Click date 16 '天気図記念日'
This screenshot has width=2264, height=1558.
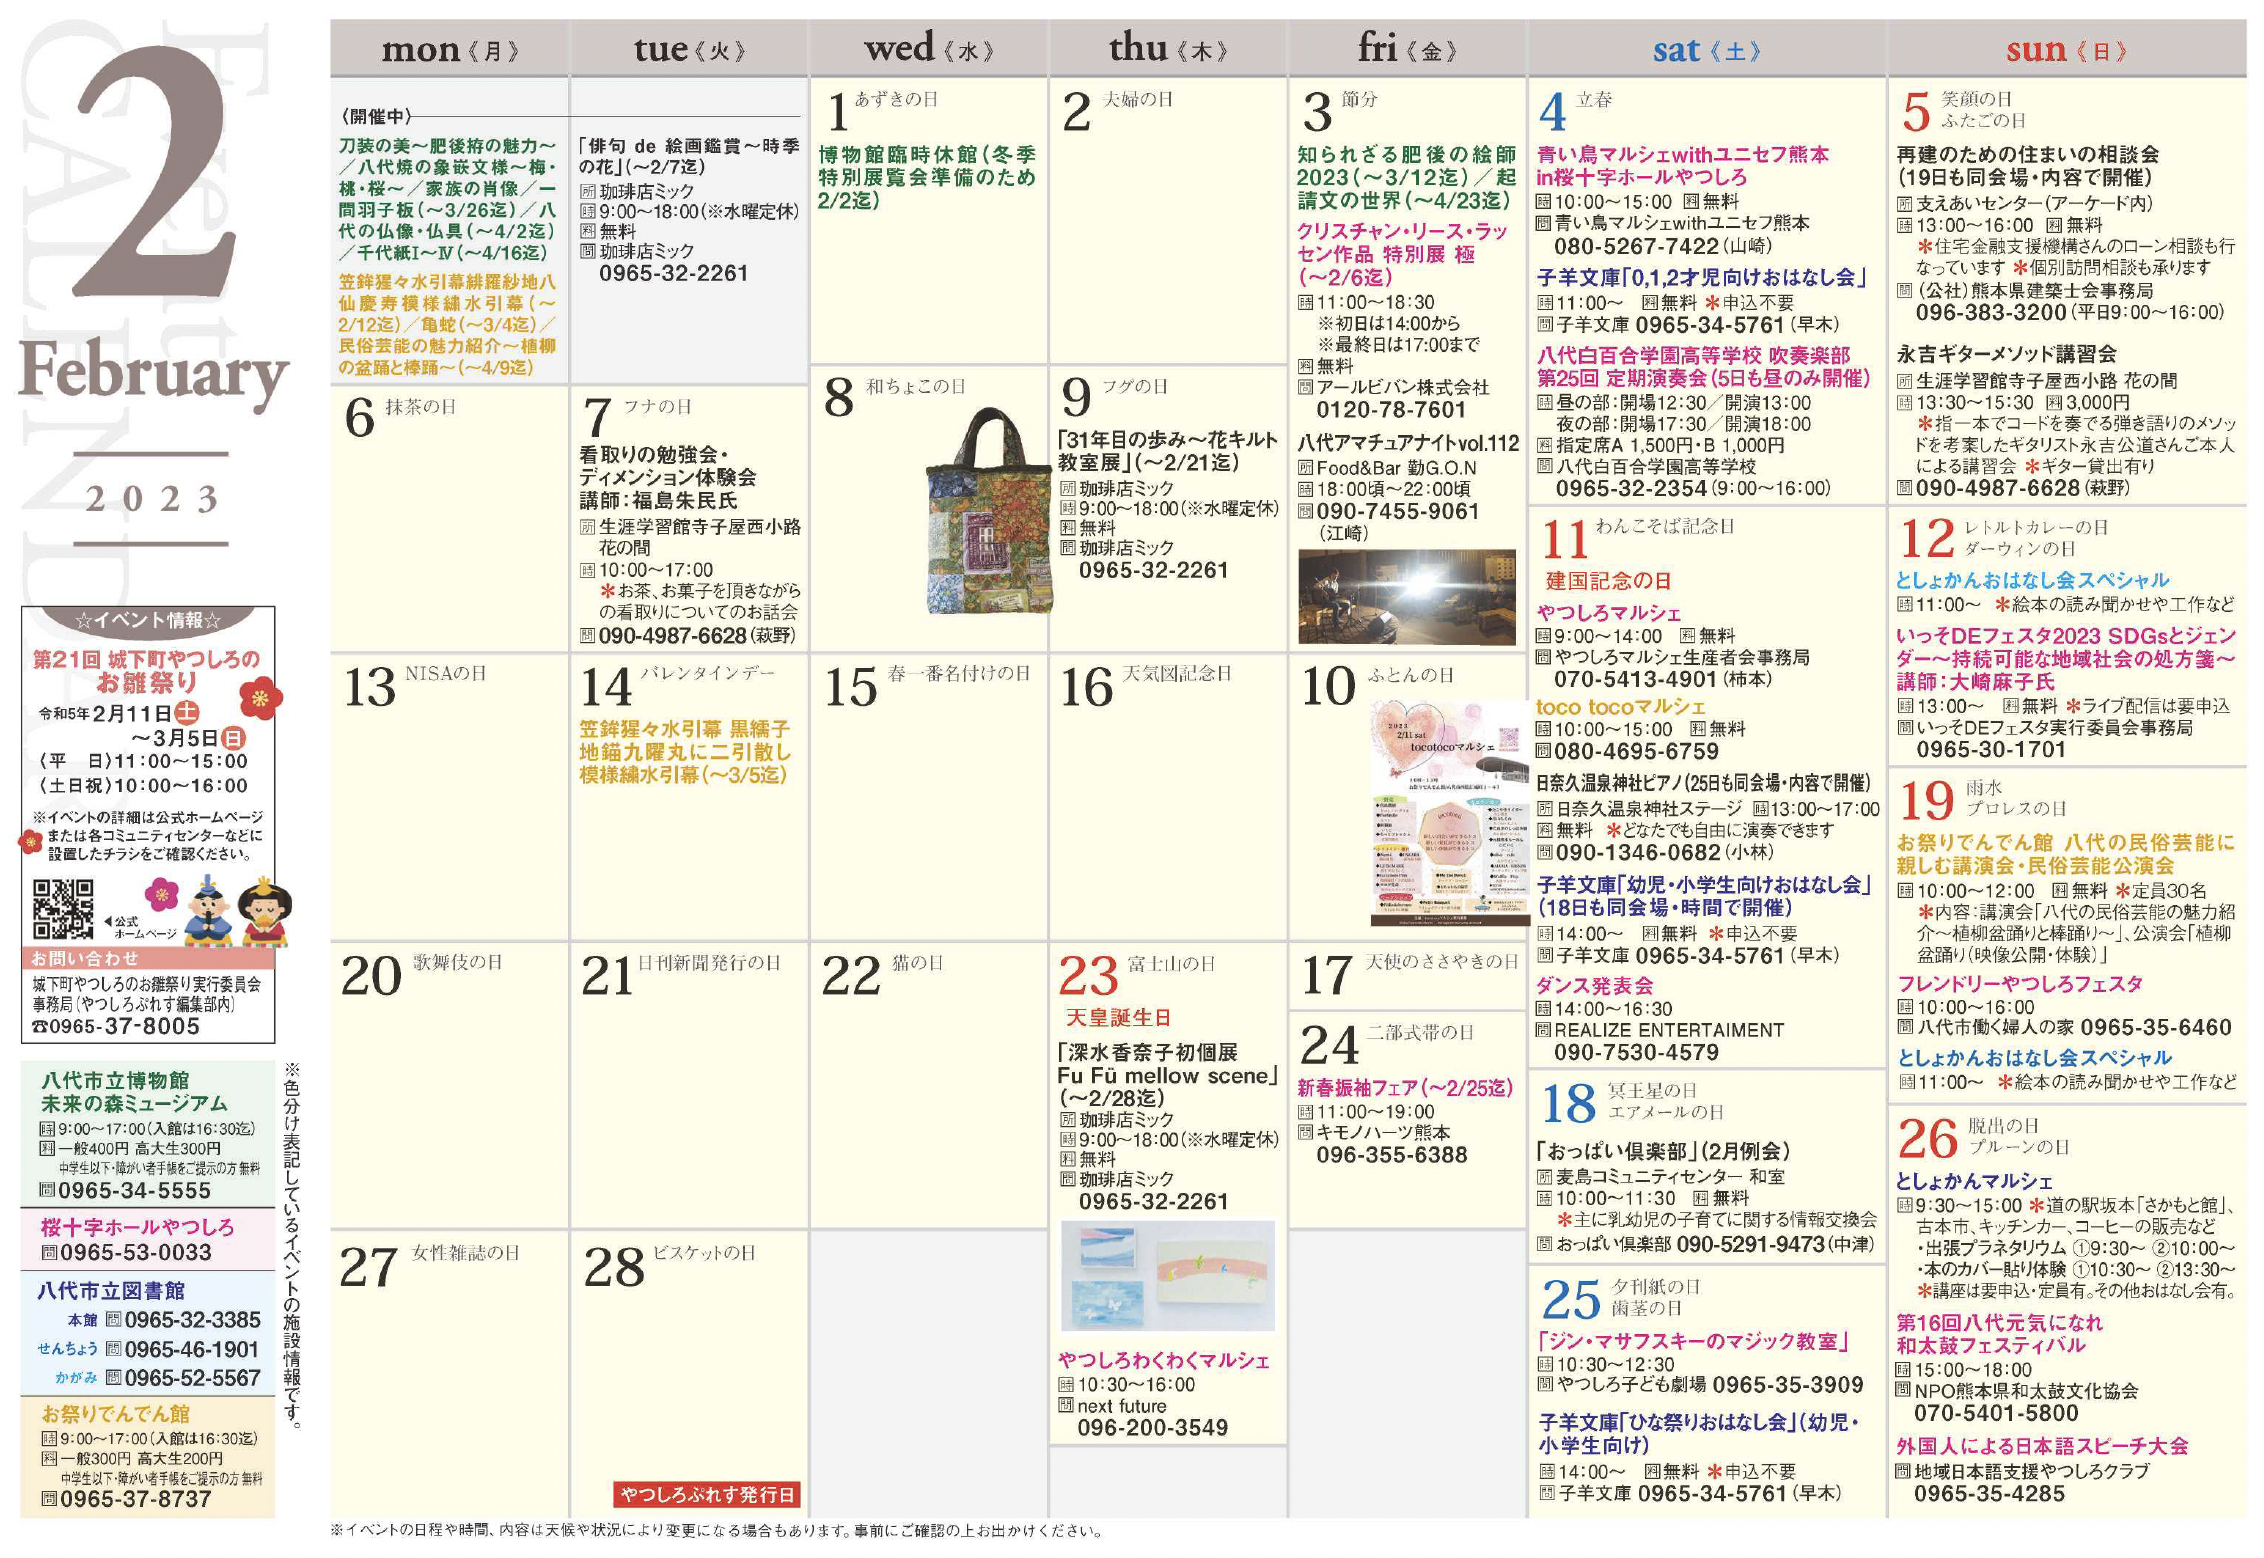point(1146,685)
